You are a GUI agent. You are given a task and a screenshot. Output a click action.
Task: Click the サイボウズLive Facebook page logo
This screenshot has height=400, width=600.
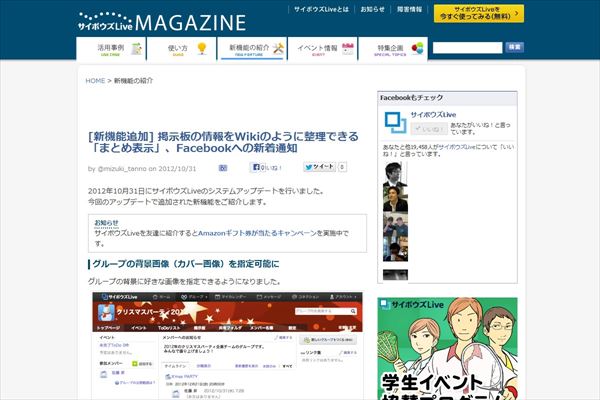click(395, 122)
